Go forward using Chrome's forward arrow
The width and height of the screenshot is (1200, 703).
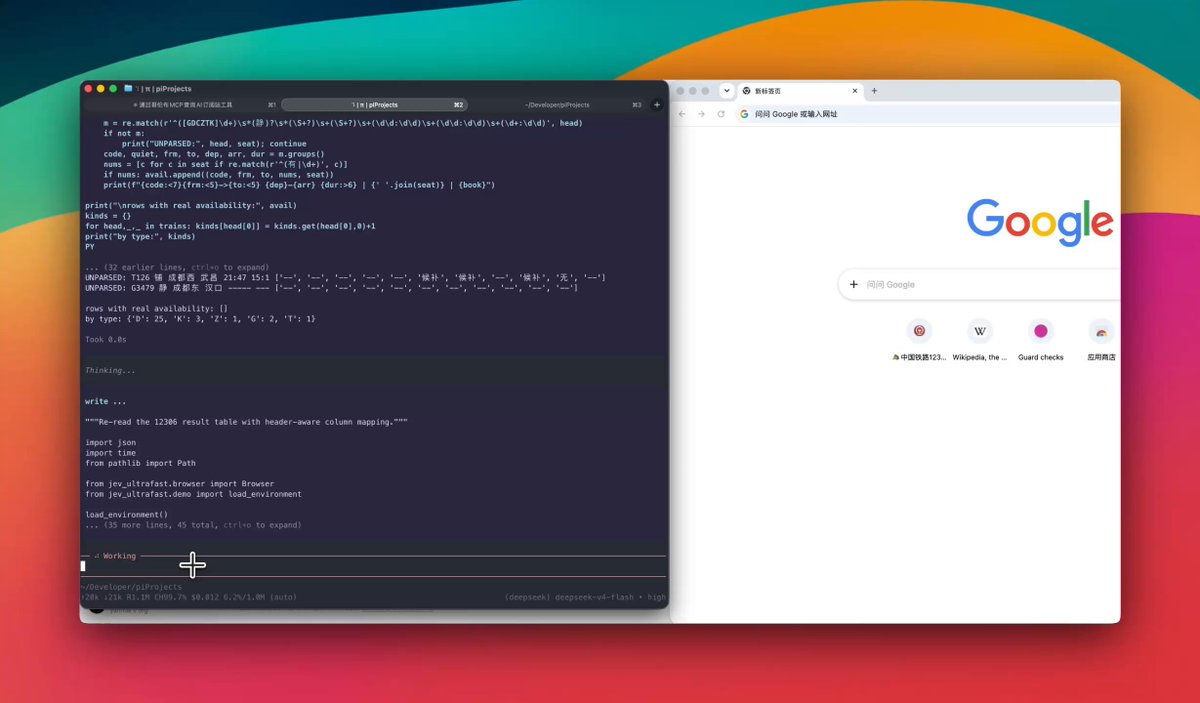point(701,114)
